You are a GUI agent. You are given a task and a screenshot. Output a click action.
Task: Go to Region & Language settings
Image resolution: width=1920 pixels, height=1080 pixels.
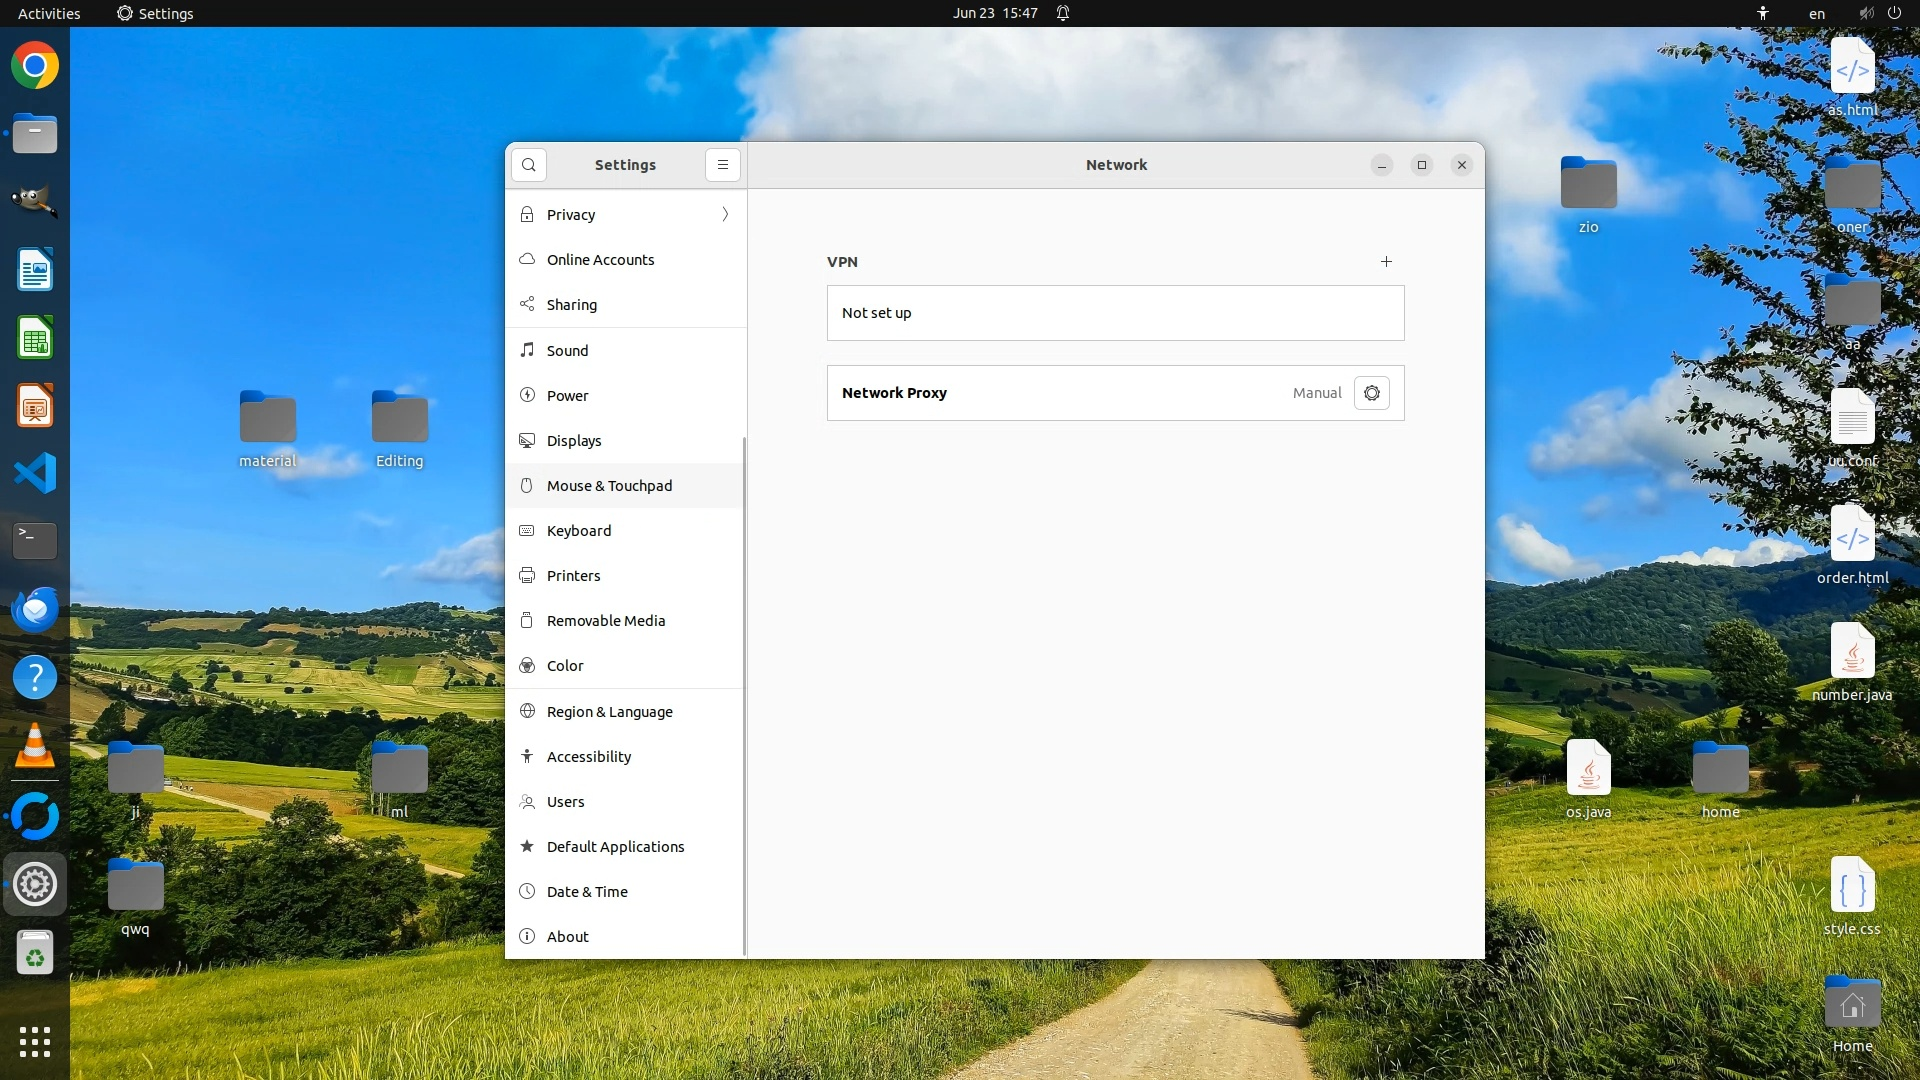tap(609, 712)
